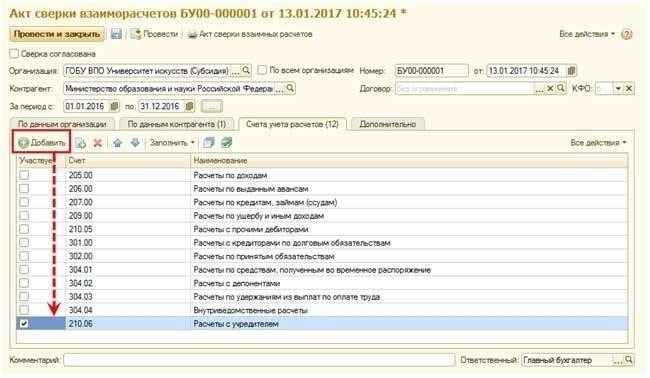Search Ответственный with magnifier icon
The image size is (650, 378).
click(x=629, y=360)
